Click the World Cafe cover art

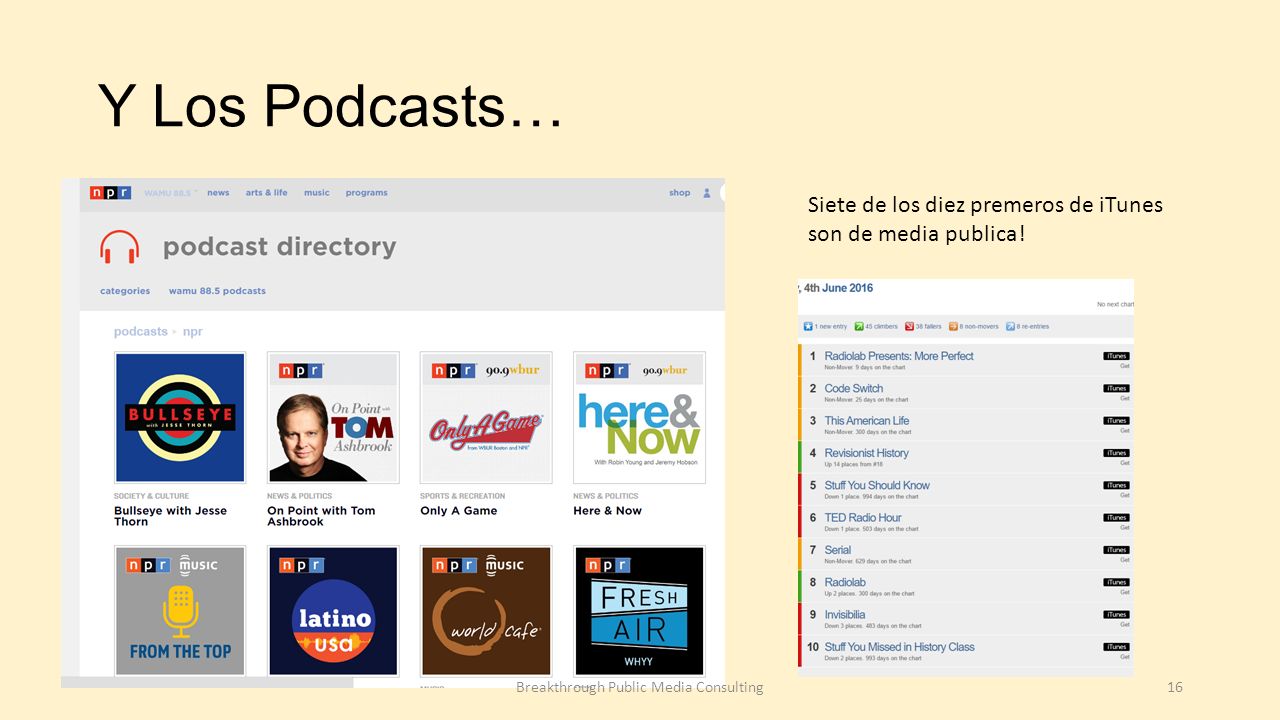486,611
